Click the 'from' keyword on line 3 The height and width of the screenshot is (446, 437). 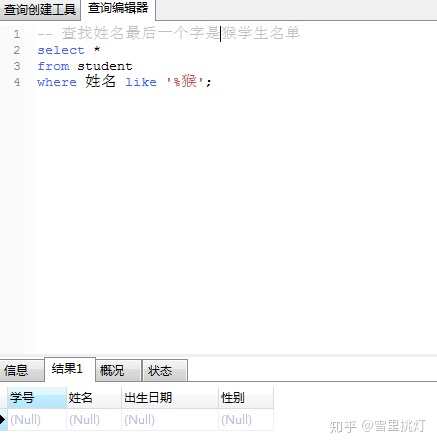(53, 66)
